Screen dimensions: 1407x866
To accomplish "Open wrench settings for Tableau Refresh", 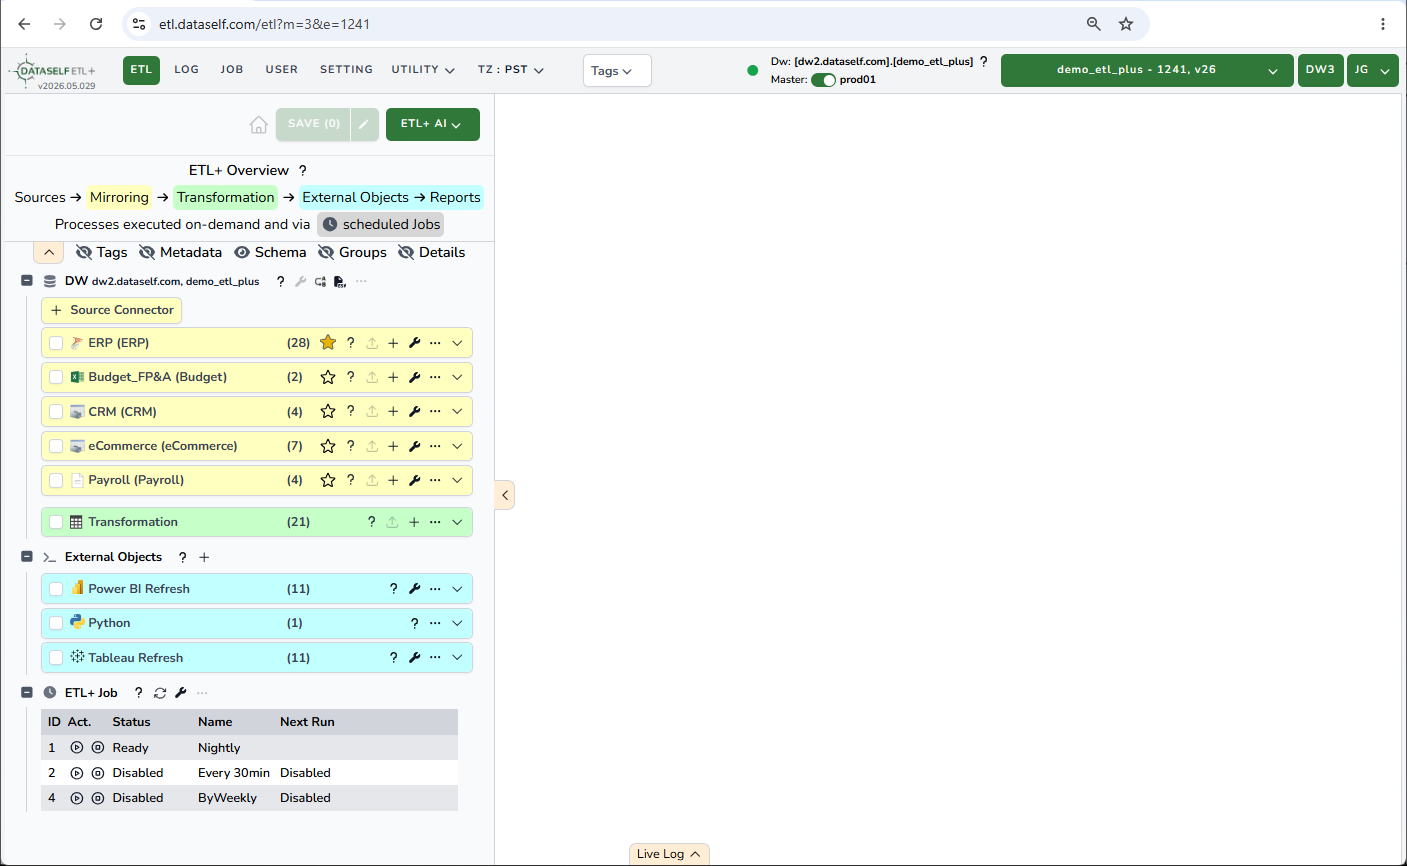I will (x=414, y=658).
